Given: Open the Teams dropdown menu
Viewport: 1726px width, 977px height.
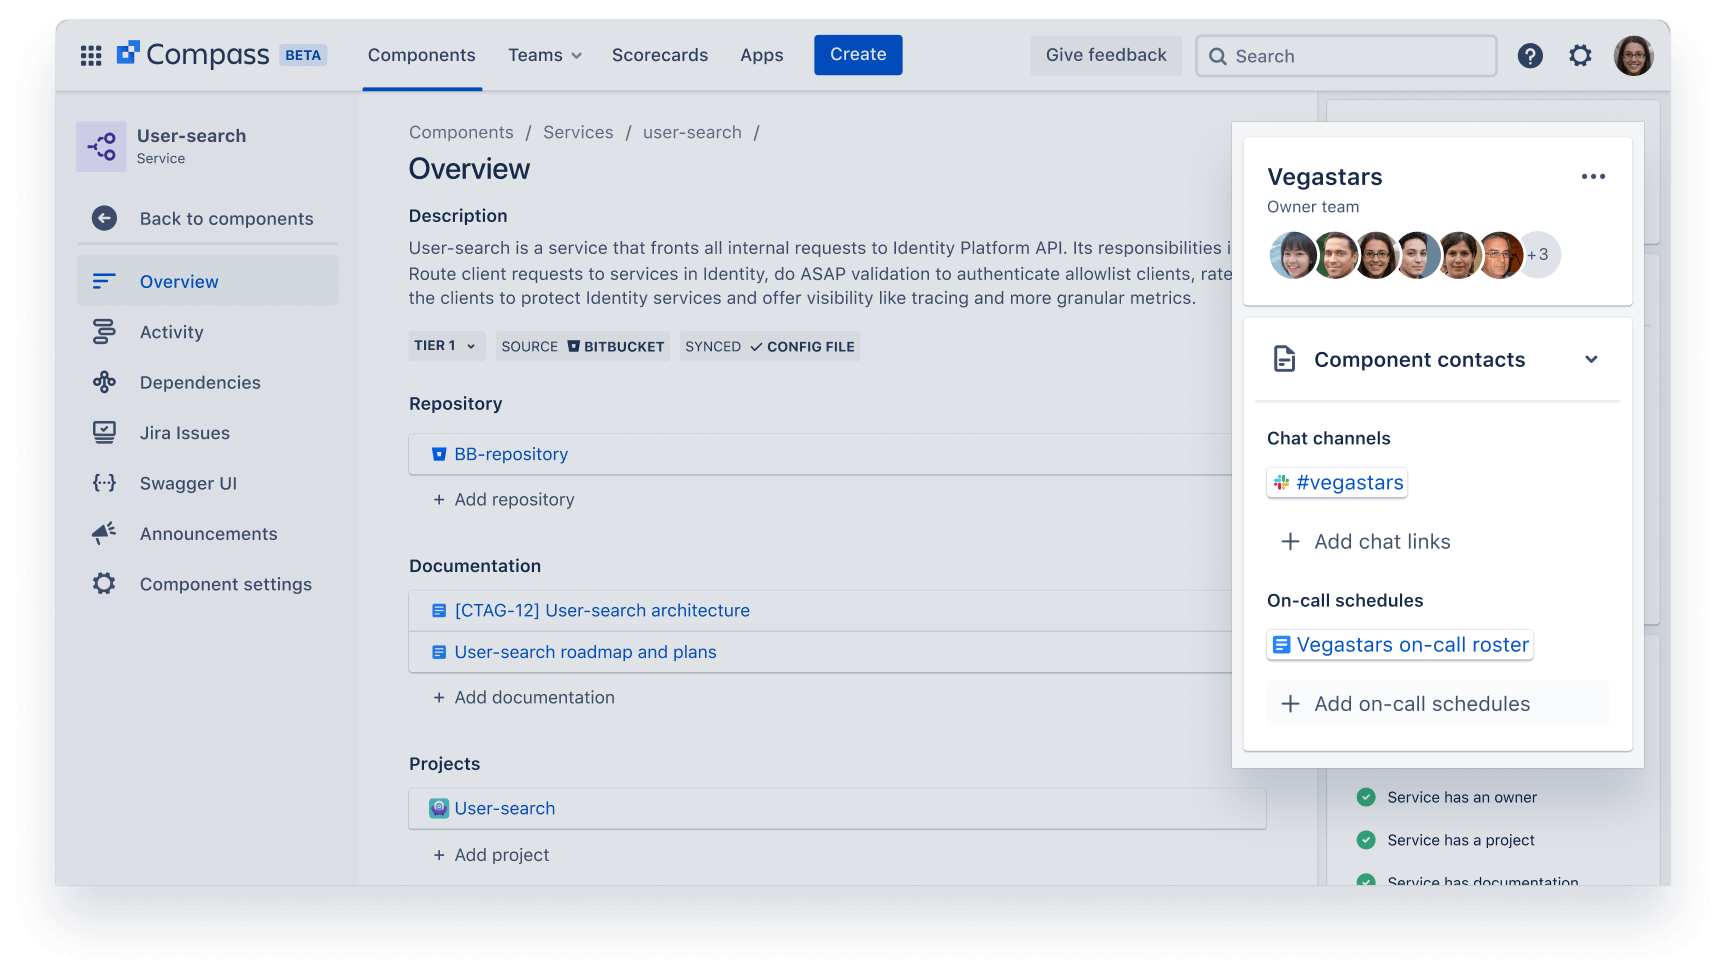Looking at the screenshot, I should click(x=544, y=55).
